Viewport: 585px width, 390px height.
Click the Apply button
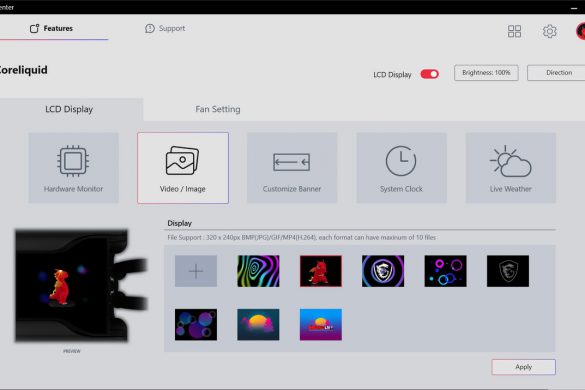[x=523, y=367]
